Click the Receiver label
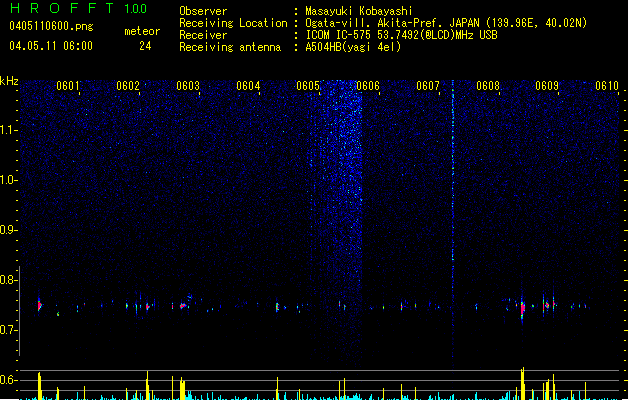Screen dimensions: 629x400 (203, 35)
